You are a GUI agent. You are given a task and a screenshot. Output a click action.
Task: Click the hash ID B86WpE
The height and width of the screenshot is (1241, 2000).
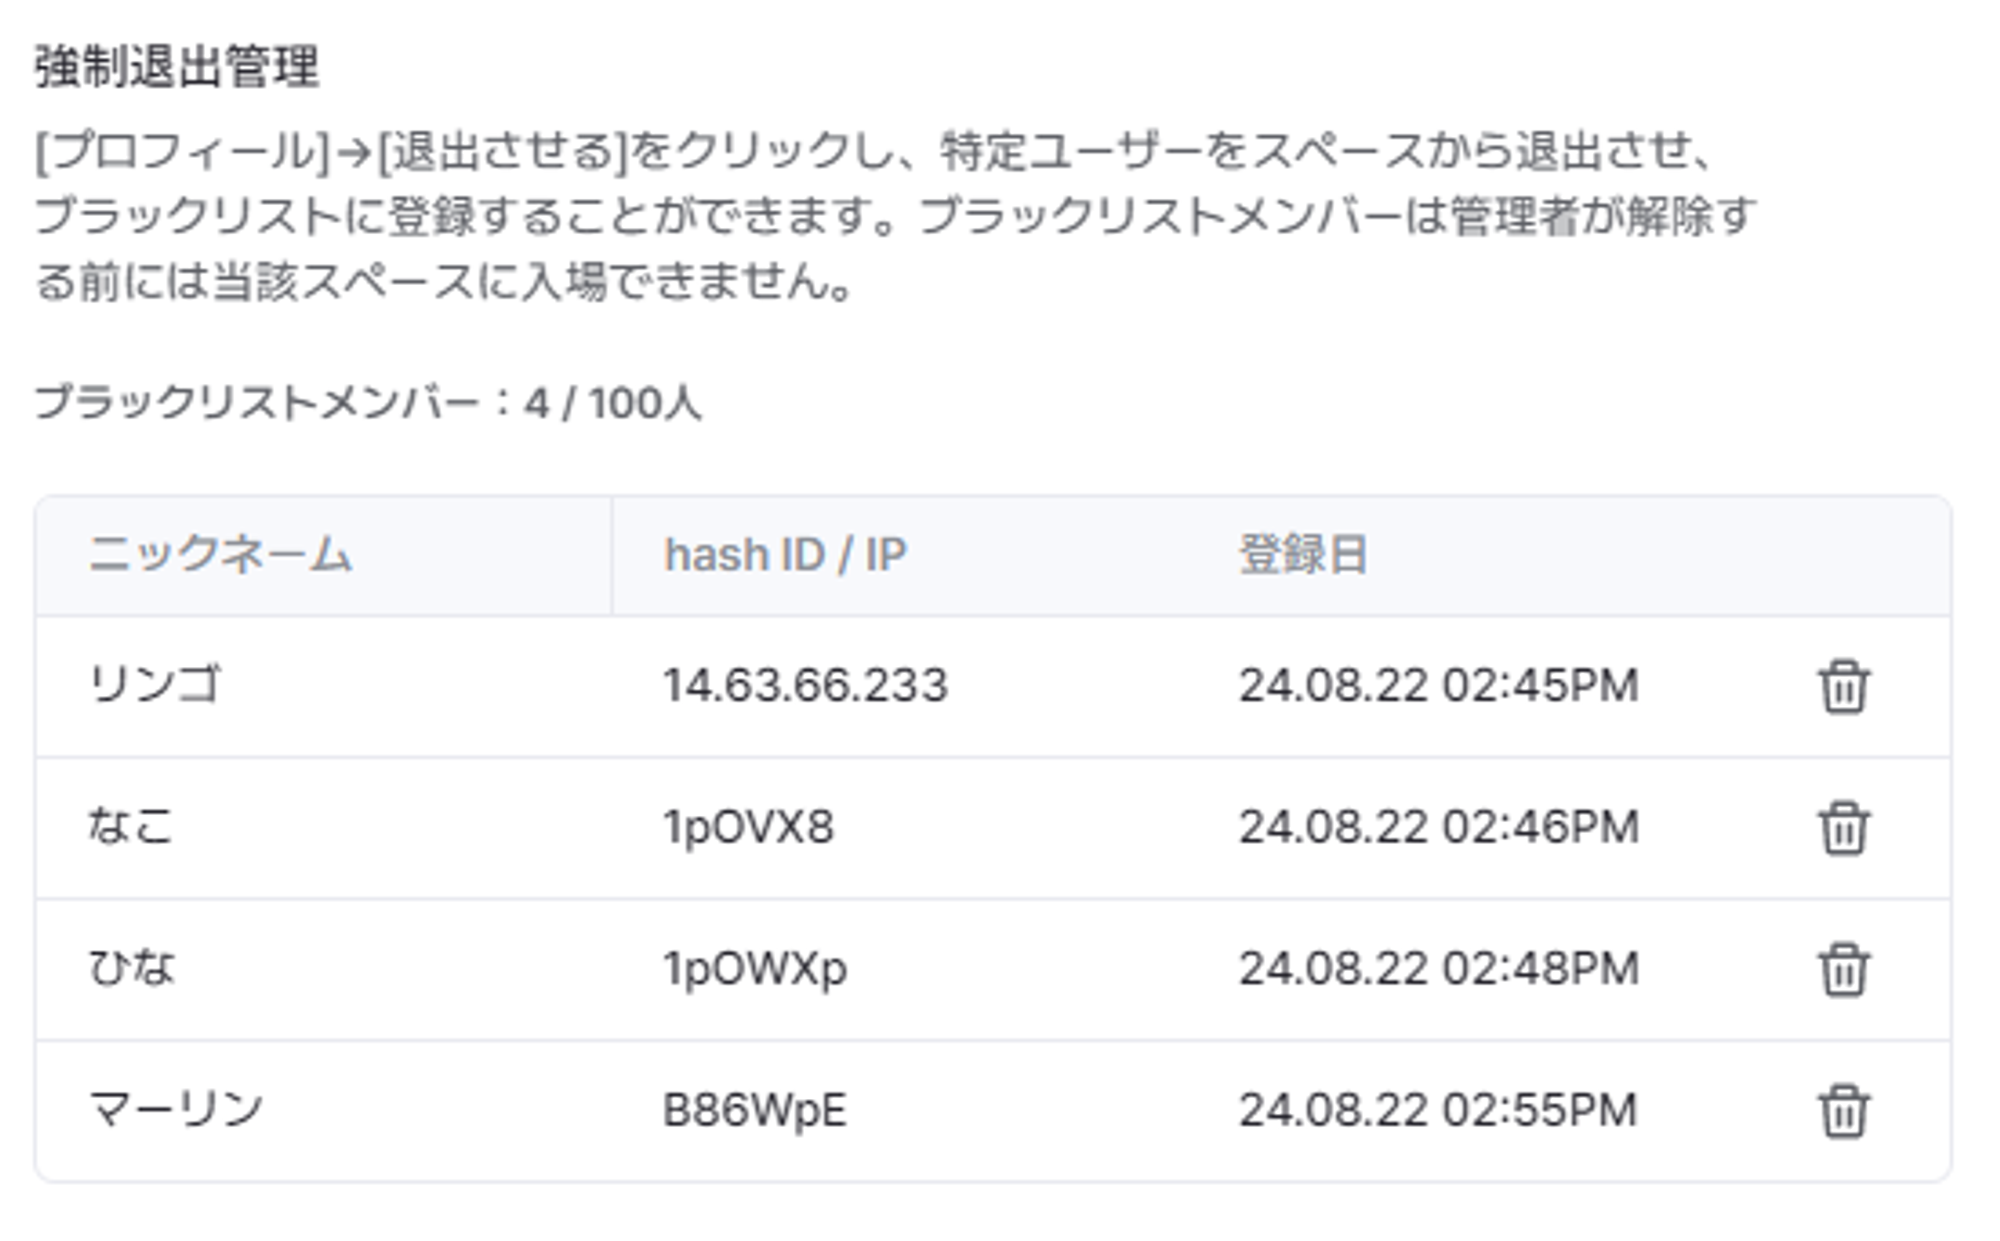pos(755,1110)
